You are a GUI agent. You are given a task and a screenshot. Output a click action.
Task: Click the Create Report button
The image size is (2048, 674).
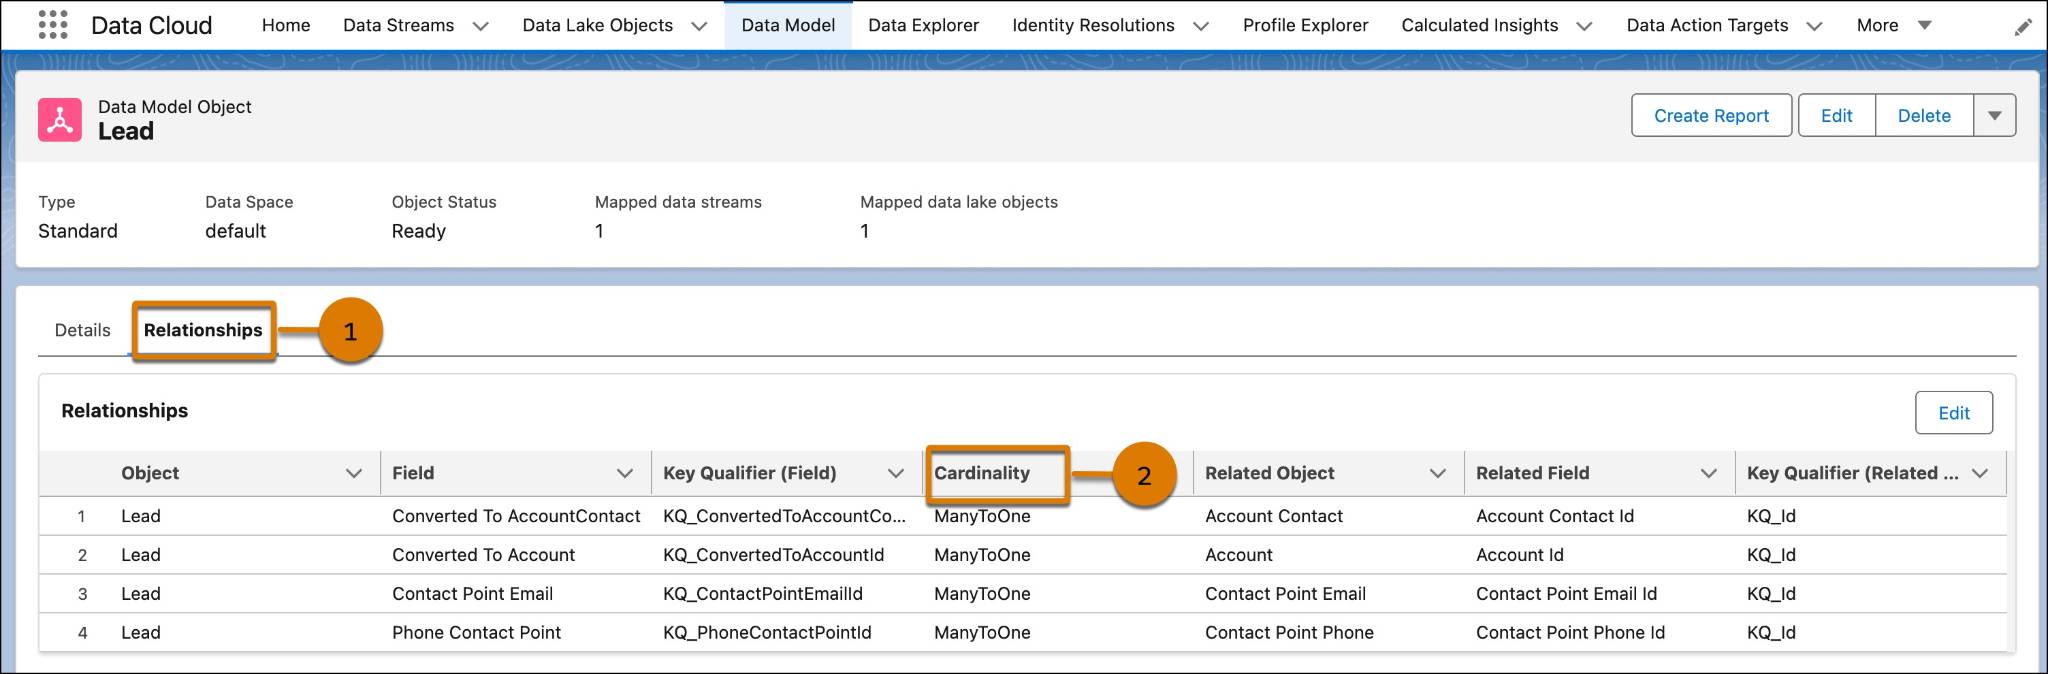click(1711, 115)
